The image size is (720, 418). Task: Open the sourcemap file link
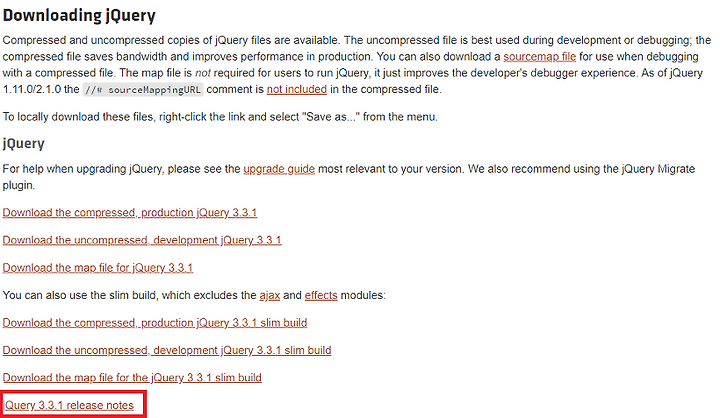tap(540, 56)
